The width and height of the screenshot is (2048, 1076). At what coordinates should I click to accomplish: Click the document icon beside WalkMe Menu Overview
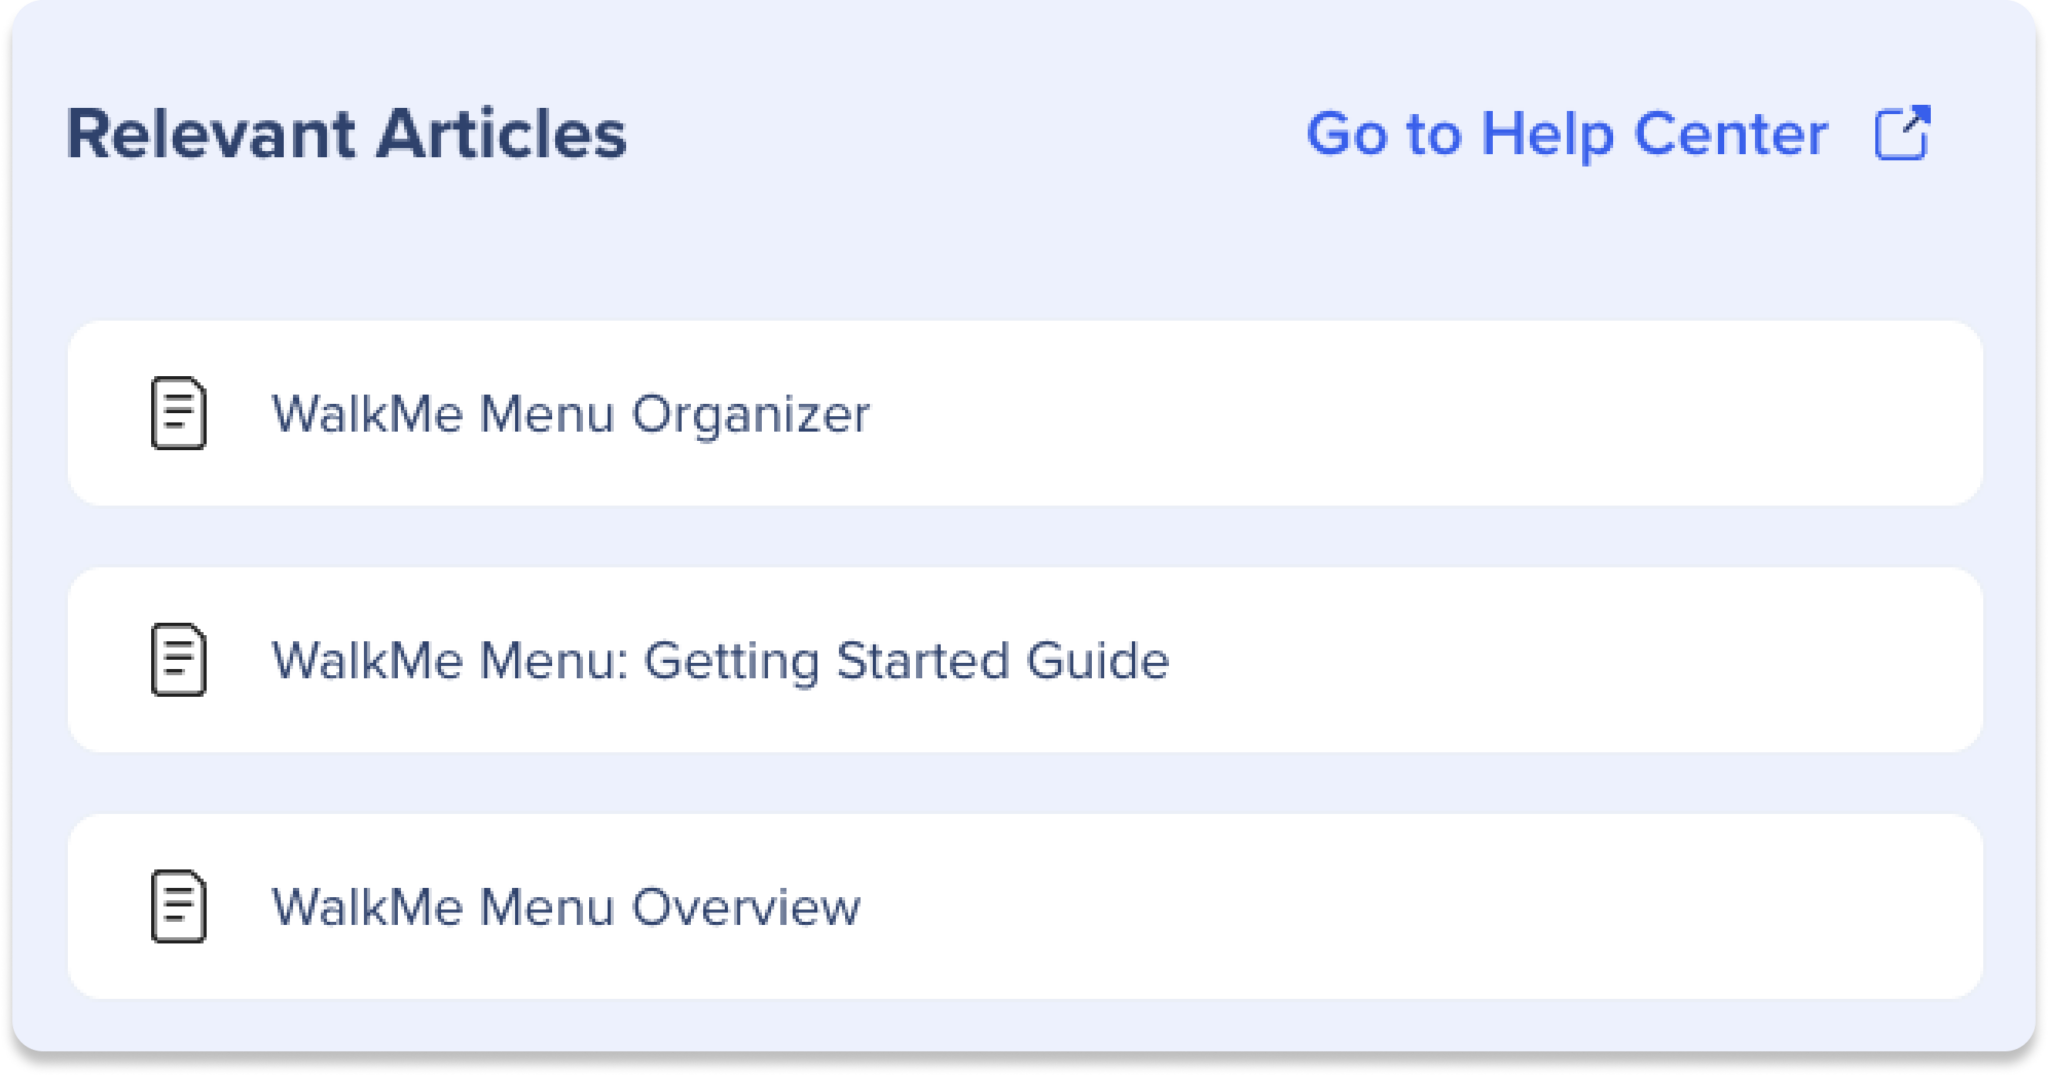click(178, 907)
